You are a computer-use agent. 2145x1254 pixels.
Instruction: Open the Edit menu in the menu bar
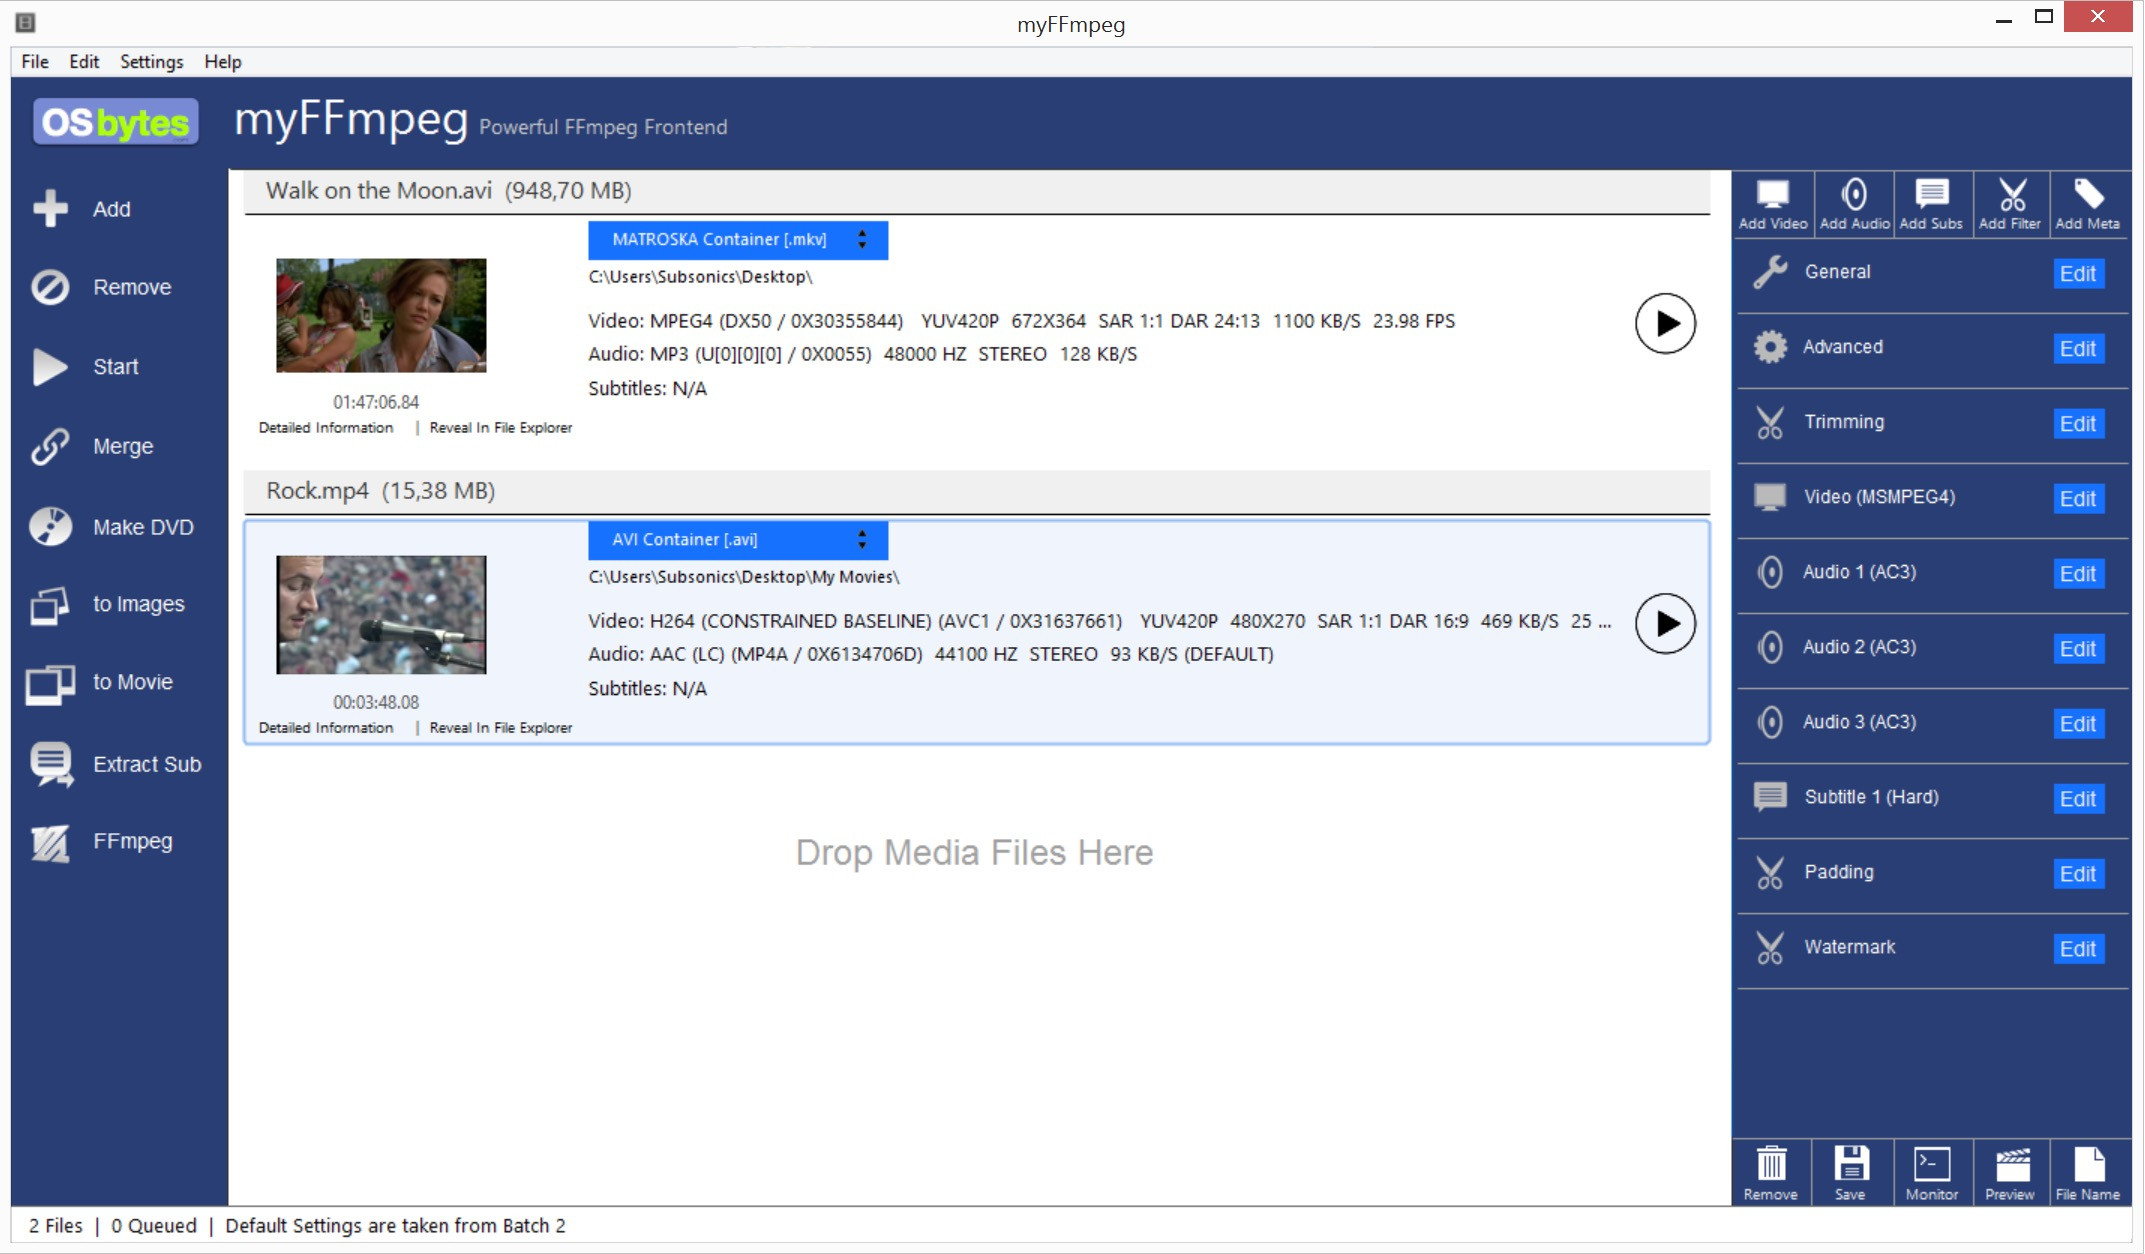(84, 61)
